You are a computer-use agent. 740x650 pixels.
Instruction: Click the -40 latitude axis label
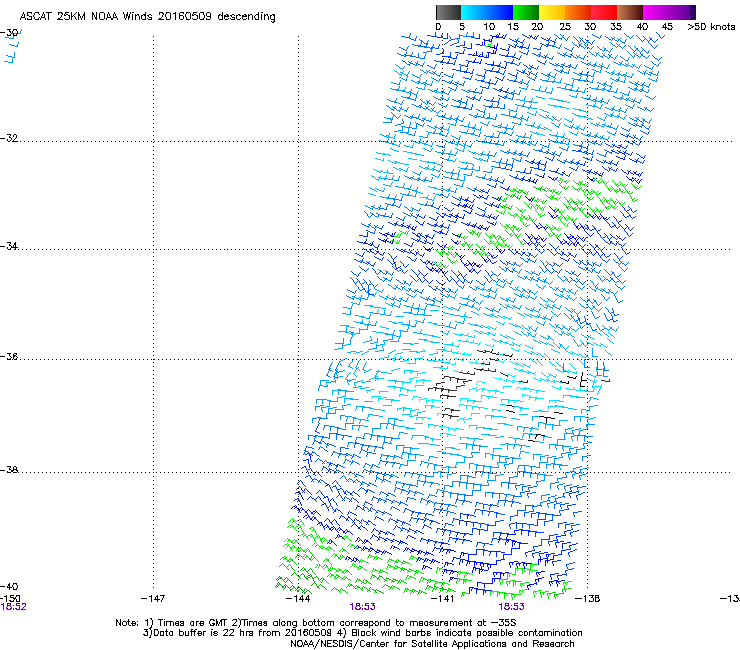9,586
